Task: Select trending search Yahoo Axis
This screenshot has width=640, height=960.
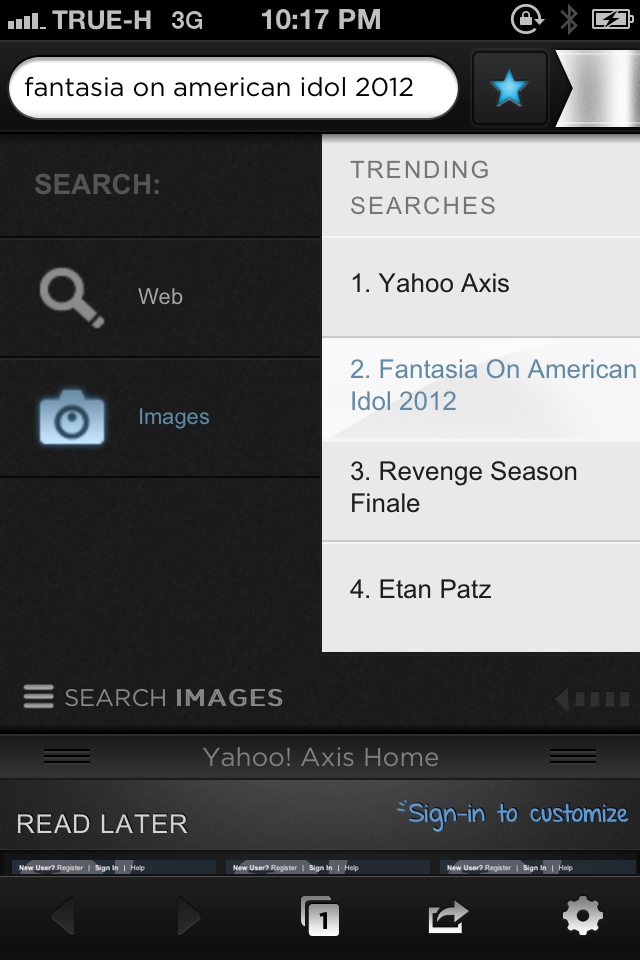Action: pos(481,287)
